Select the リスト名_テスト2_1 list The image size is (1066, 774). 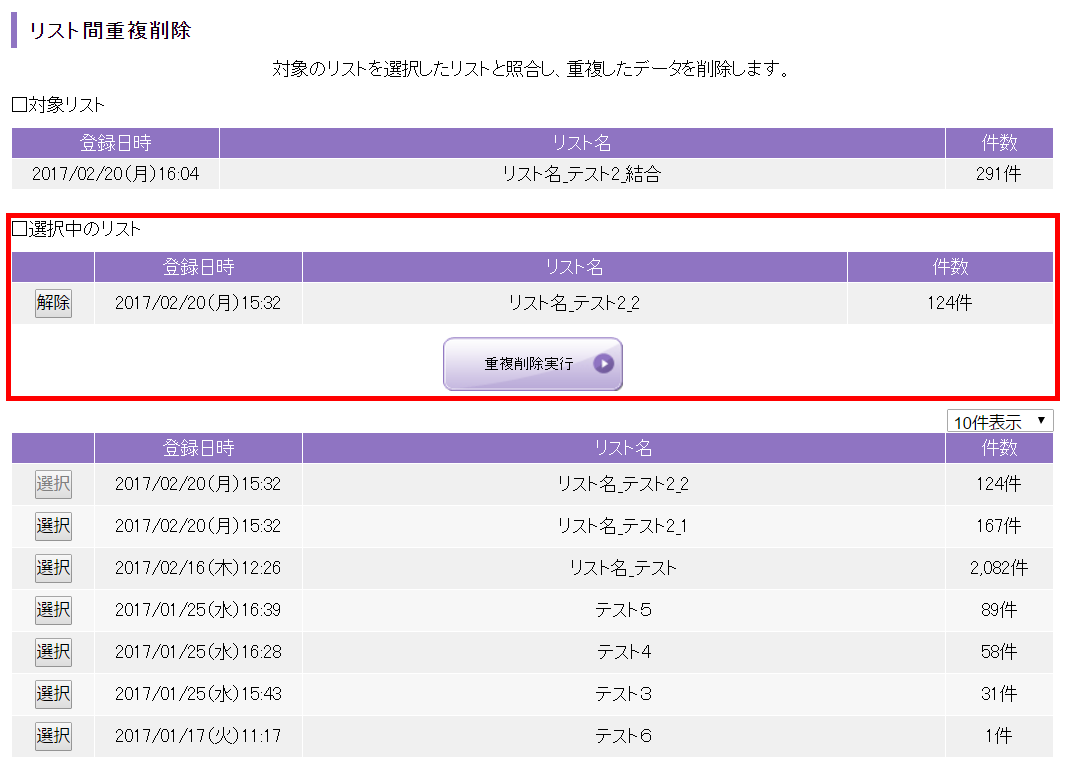tap(53, 526)
